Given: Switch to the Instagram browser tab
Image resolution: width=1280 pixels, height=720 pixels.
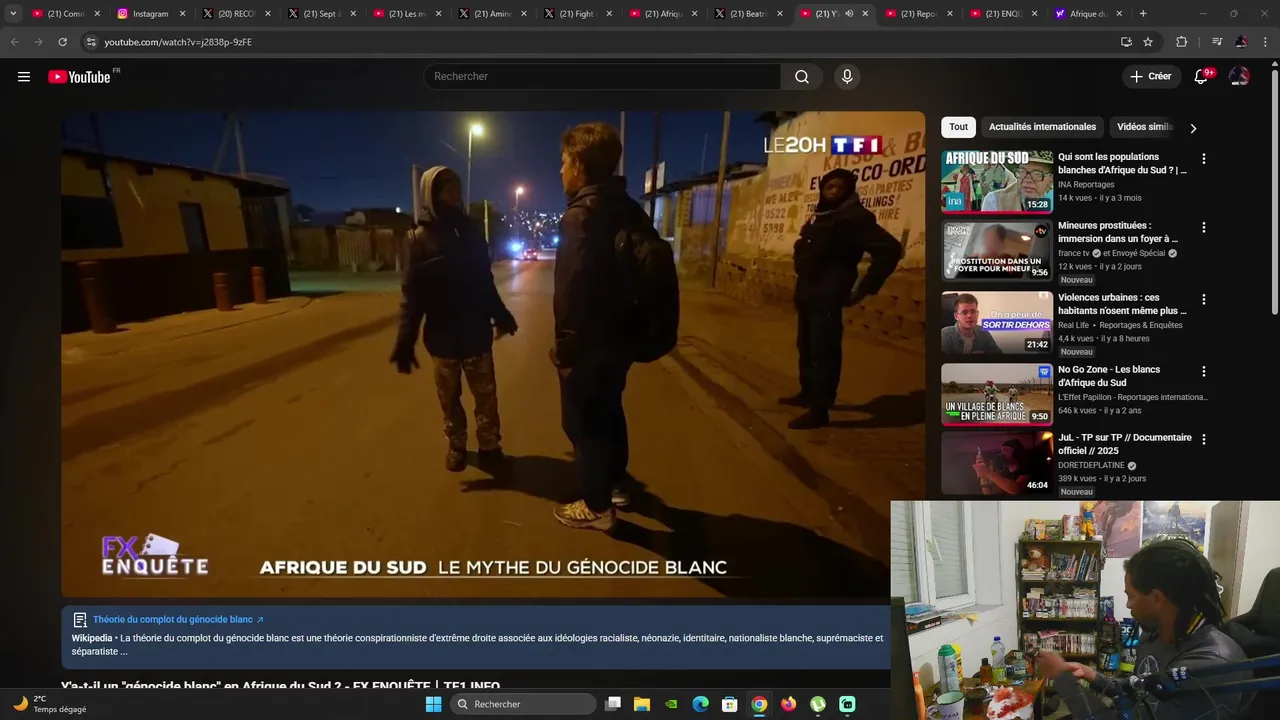Looking at the screenshot, I should click(x=151, y=14).
